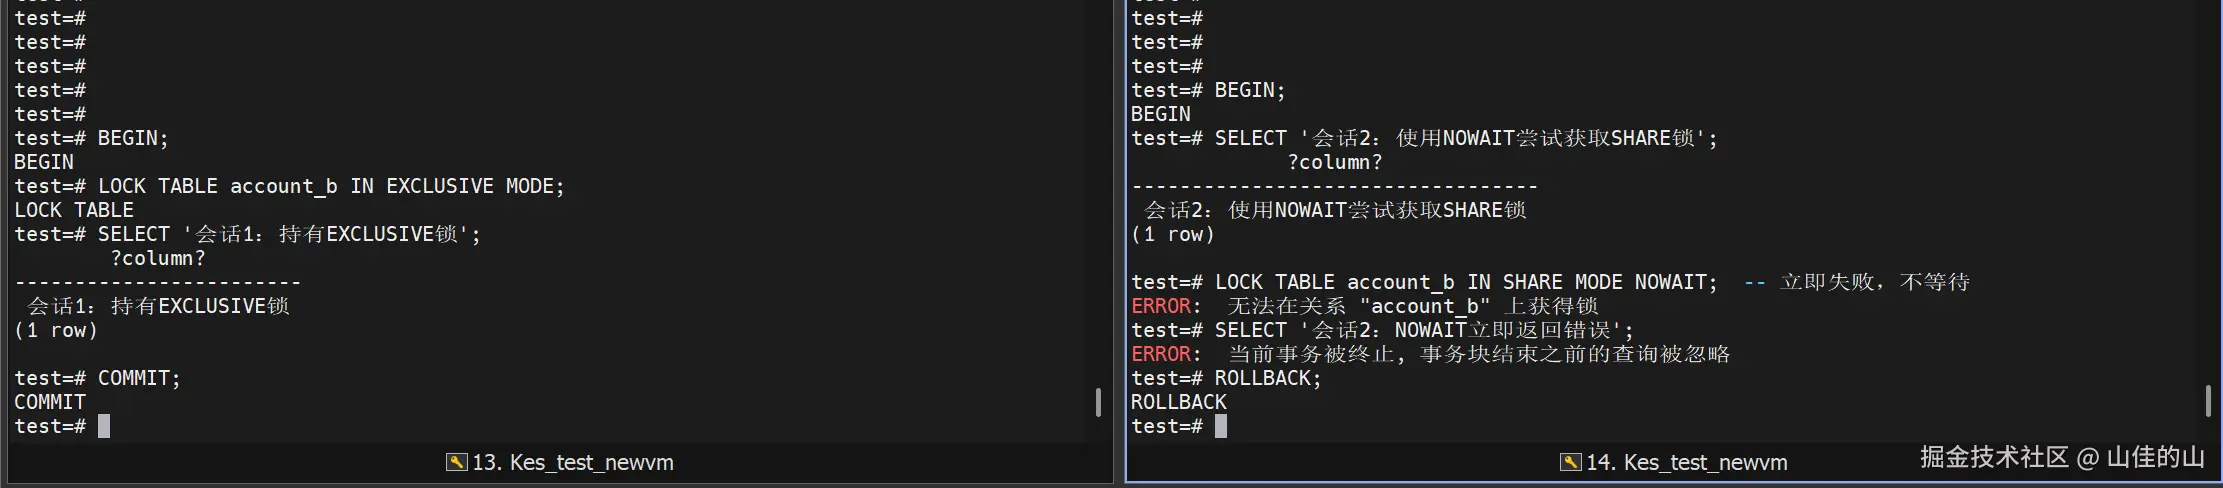Screen dimensions: 2223x488
Task: Click the BEGIN; command in right terminal
Action: 1249,90
